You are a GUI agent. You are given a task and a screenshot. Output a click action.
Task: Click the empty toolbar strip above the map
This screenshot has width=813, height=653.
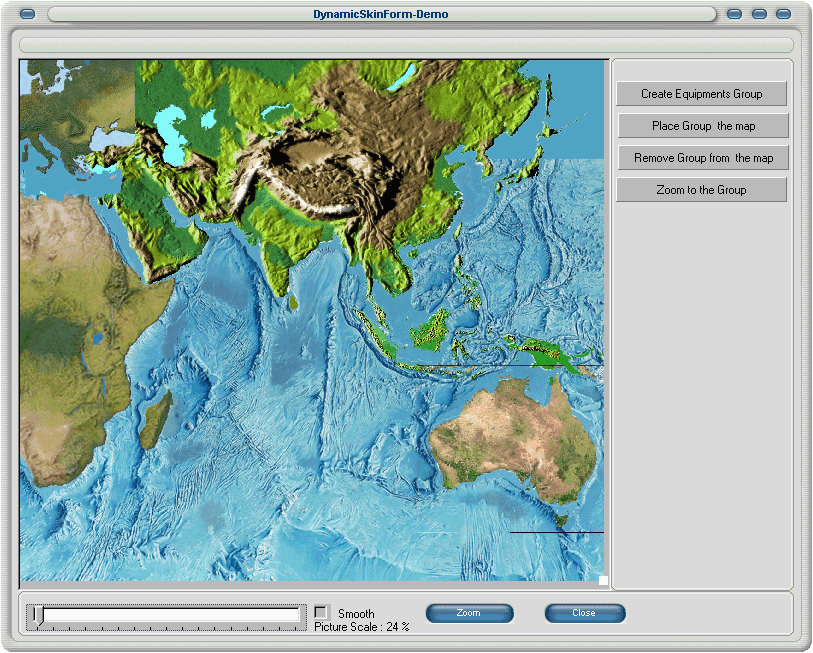(x=406, y=45)
